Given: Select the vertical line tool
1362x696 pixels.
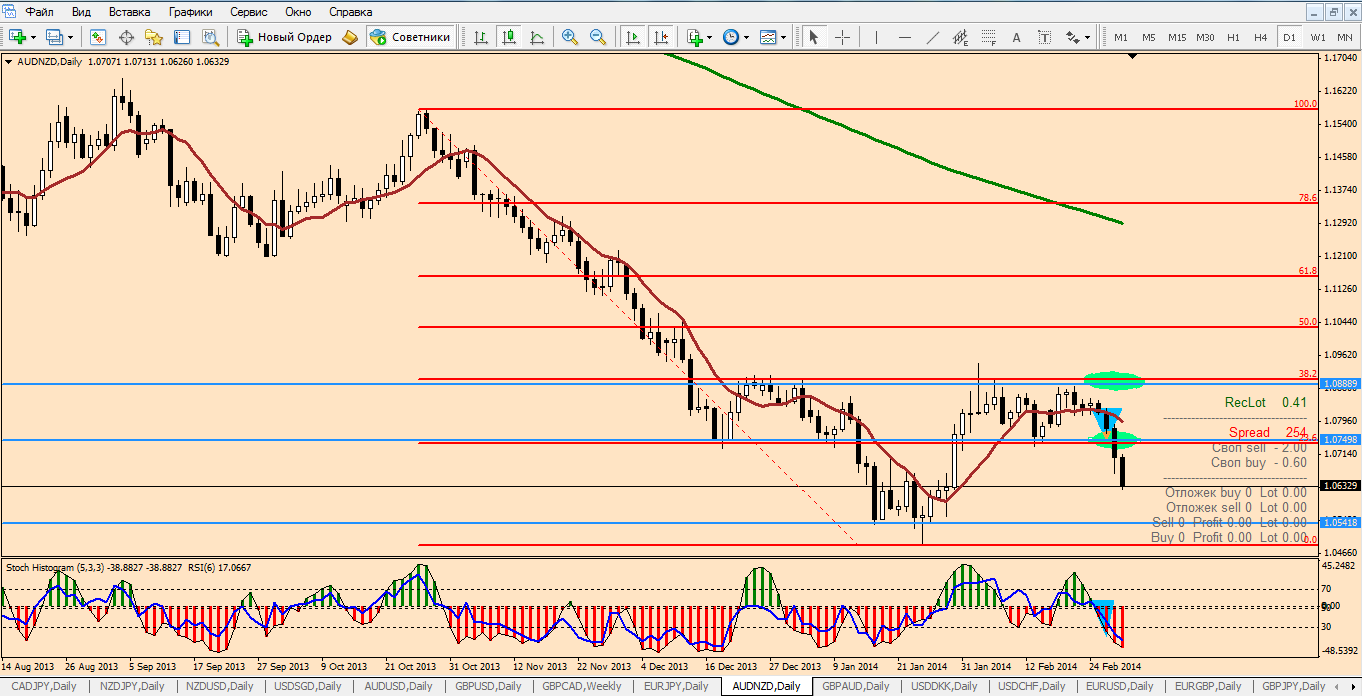Looking at the screenshot, I should (x=877, y=37).
